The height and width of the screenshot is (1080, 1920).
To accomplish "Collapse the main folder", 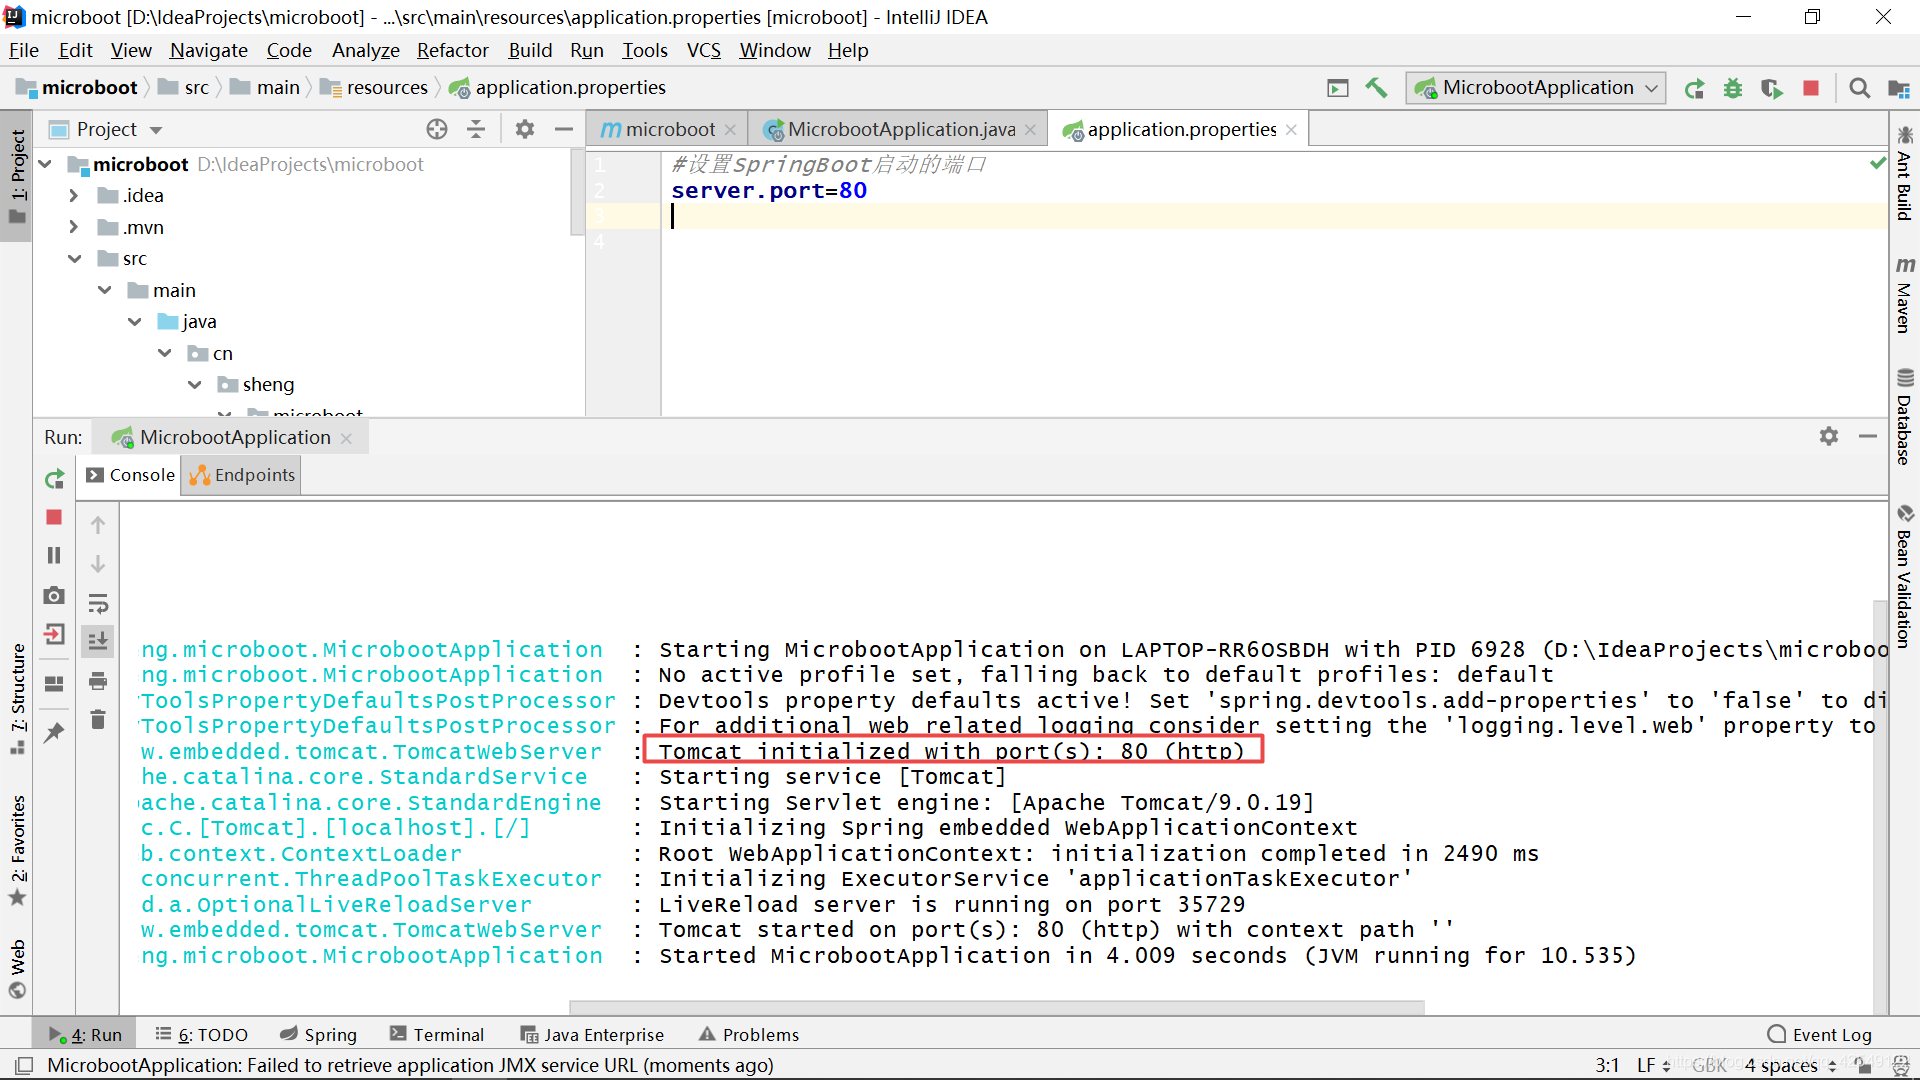I will [x=105, y=291].
